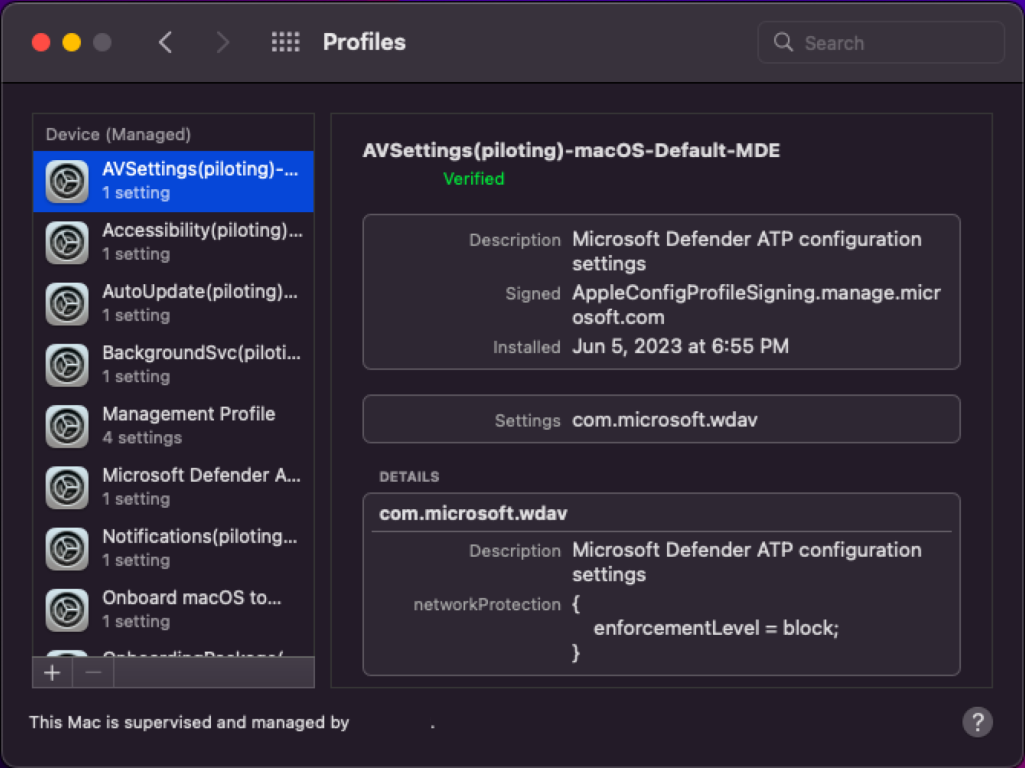Select the BackgroundSvc(piloti... profile name
1025x768 pixels.
point(201,353)
